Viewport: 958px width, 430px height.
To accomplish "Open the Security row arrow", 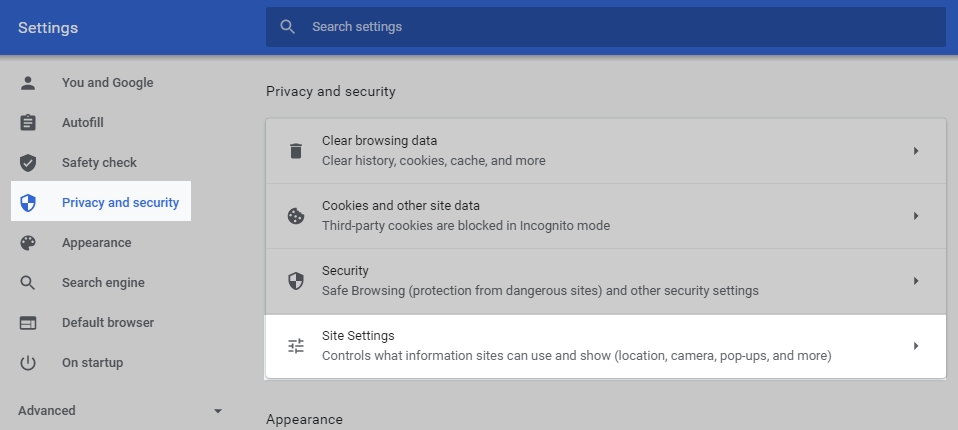I will 915,281.
